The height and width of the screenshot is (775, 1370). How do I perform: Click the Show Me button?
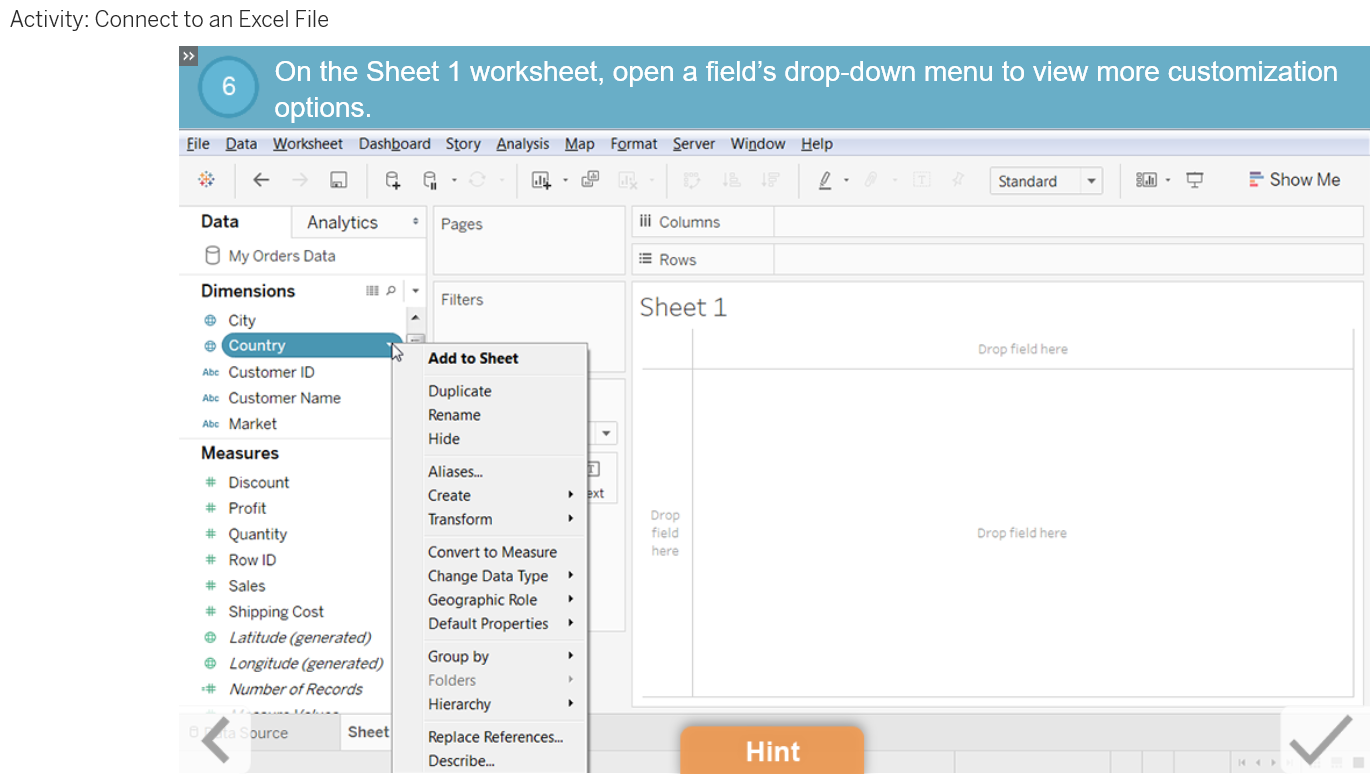click(1294, 180)
